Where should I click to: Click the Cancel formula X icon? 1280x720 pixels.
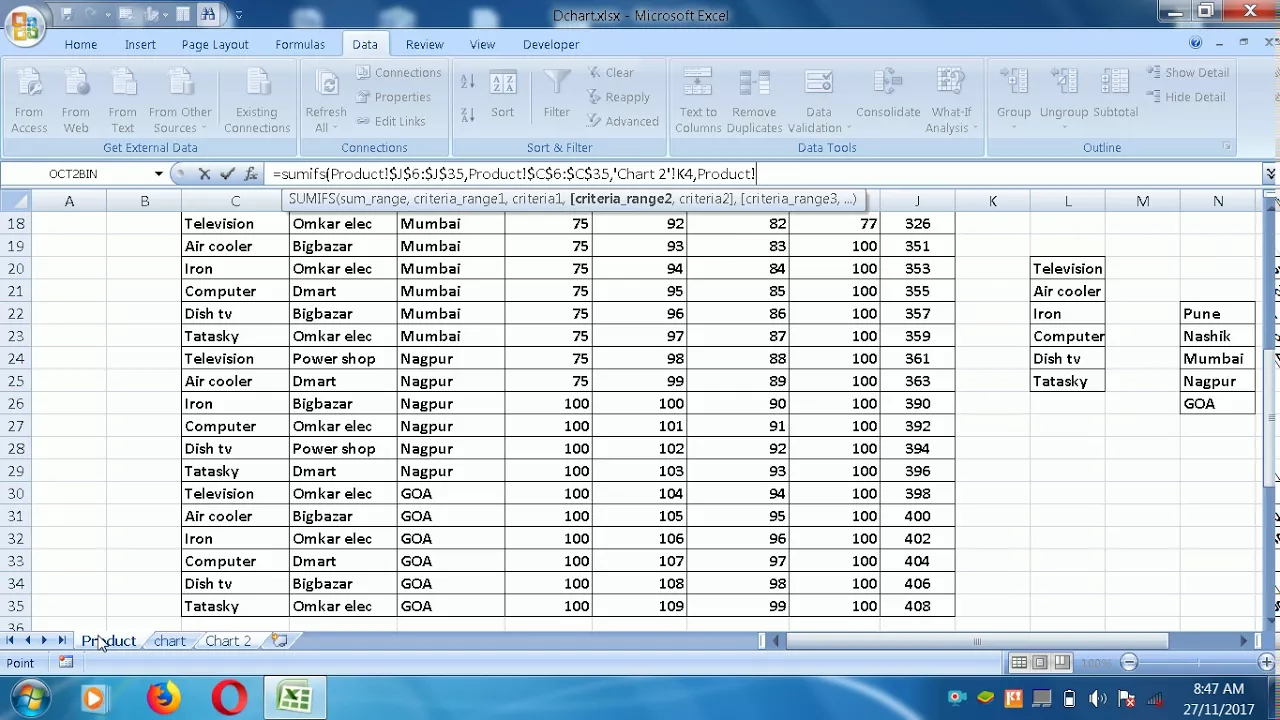(204, 174)
